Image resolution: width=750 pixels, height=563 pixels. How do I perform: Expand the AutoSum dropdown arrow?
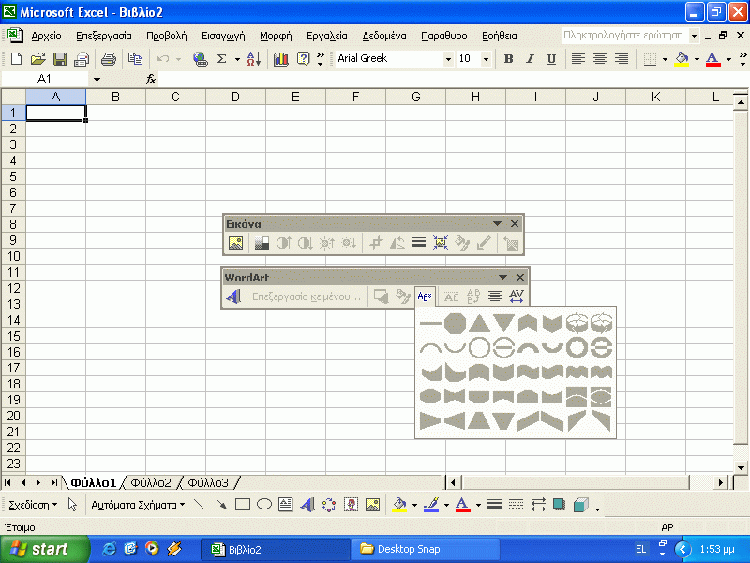(237, 59)
